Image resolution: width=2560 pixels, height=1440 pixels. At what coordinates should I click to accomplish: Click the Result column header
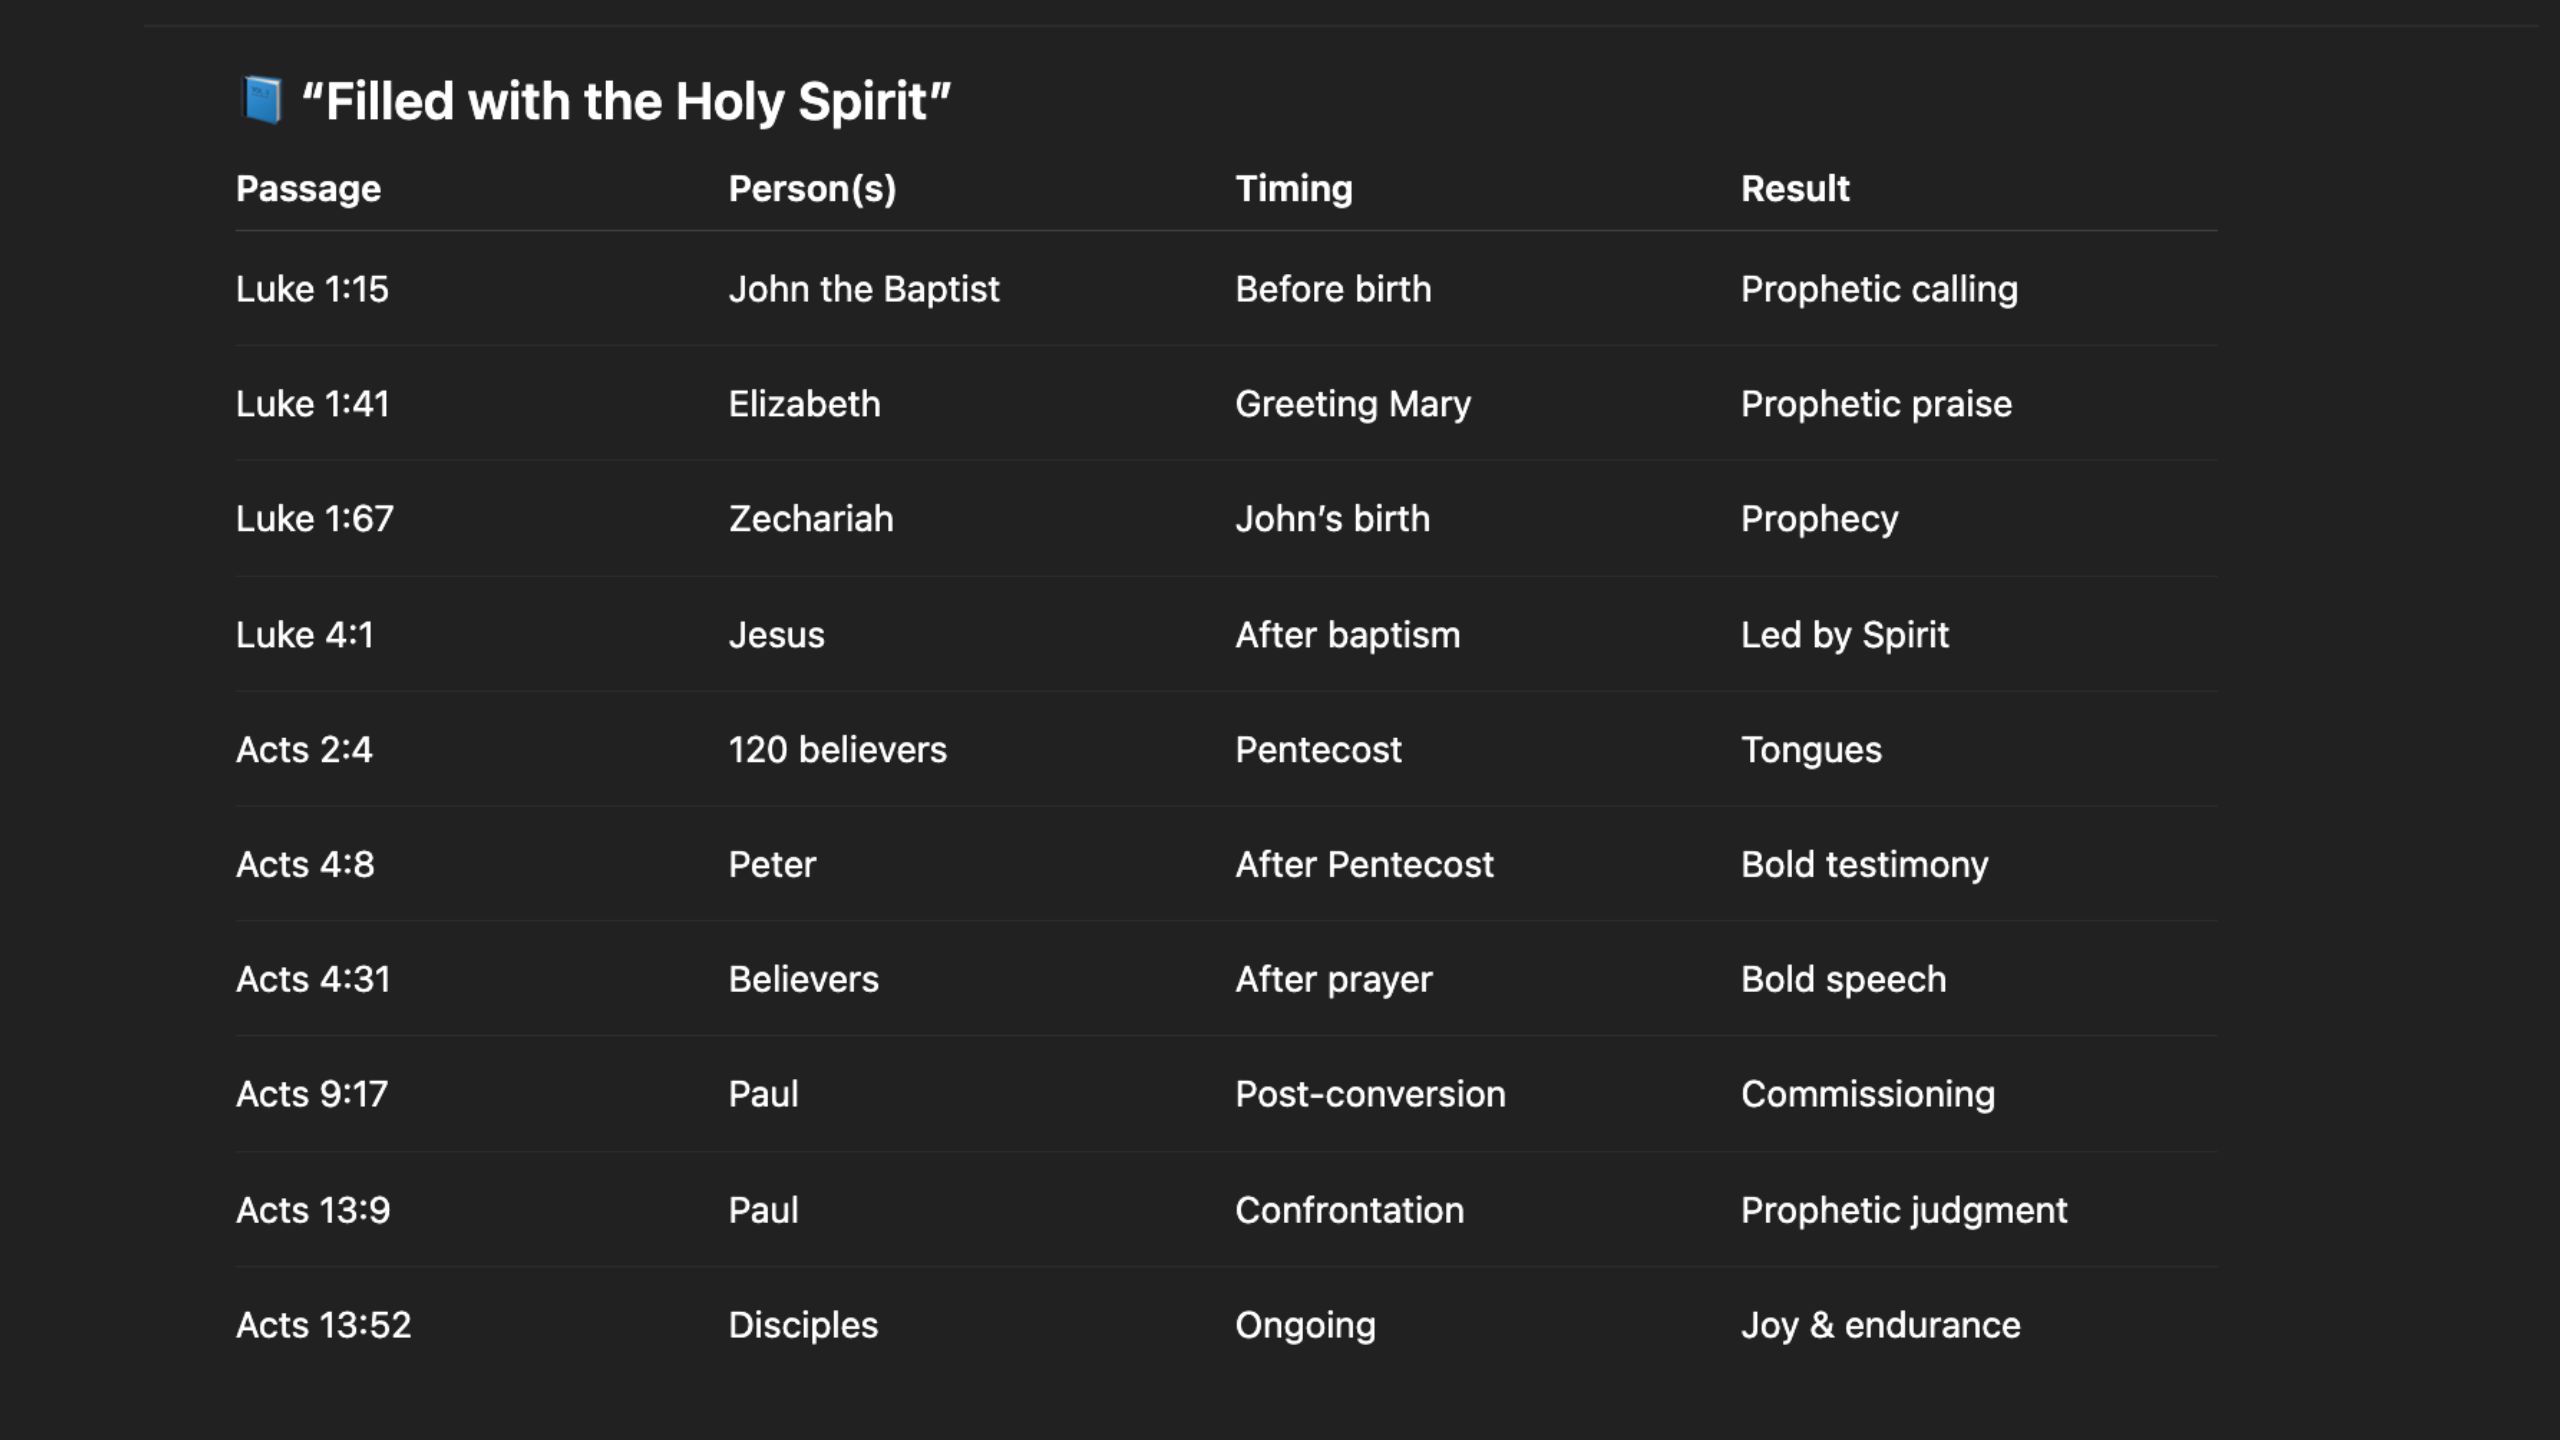pos(1795,189)
